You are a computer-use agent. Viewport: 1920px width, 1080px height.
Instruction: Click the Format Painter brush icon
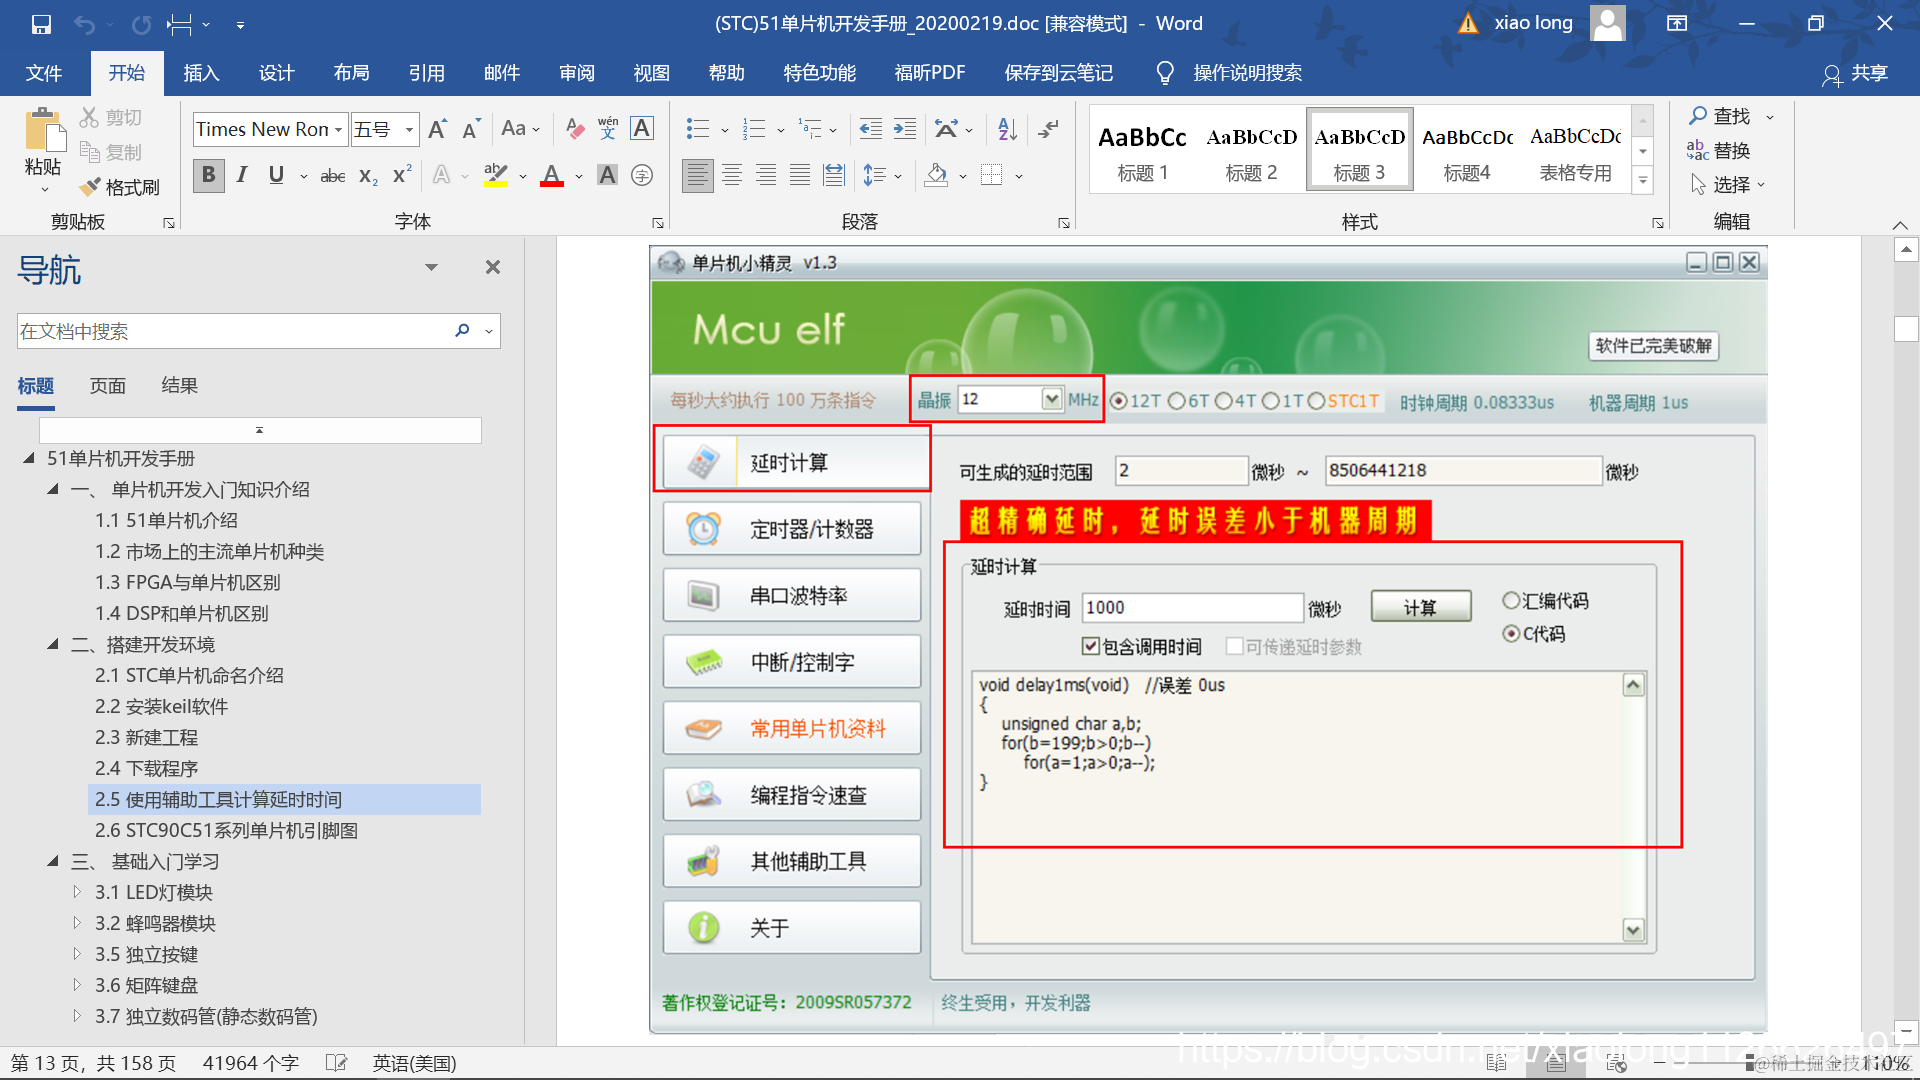pyautogui.click(x=90, y=187)
